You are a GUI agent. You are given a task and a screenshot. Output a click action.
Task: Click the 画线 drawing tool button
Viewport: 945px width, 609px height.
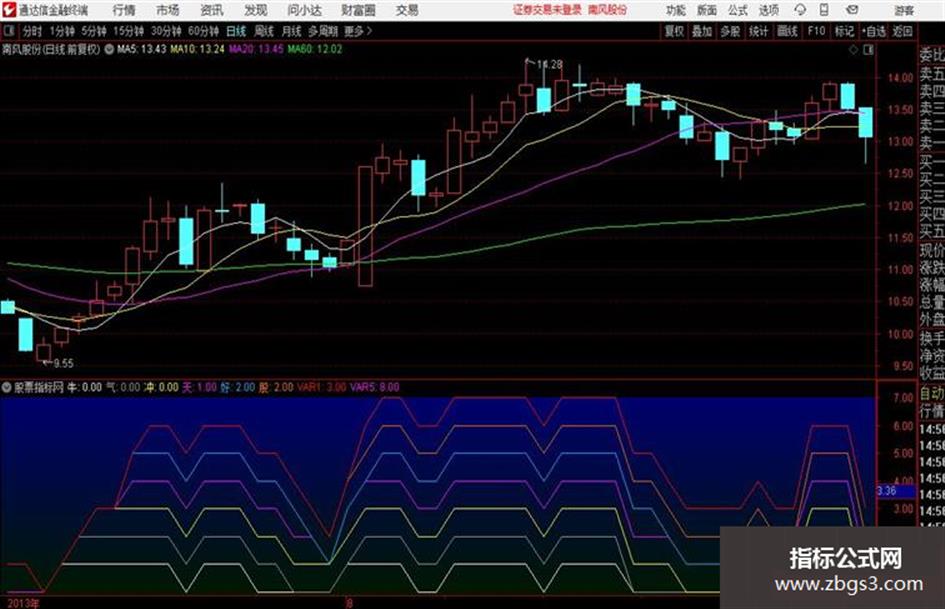(787, 31)
